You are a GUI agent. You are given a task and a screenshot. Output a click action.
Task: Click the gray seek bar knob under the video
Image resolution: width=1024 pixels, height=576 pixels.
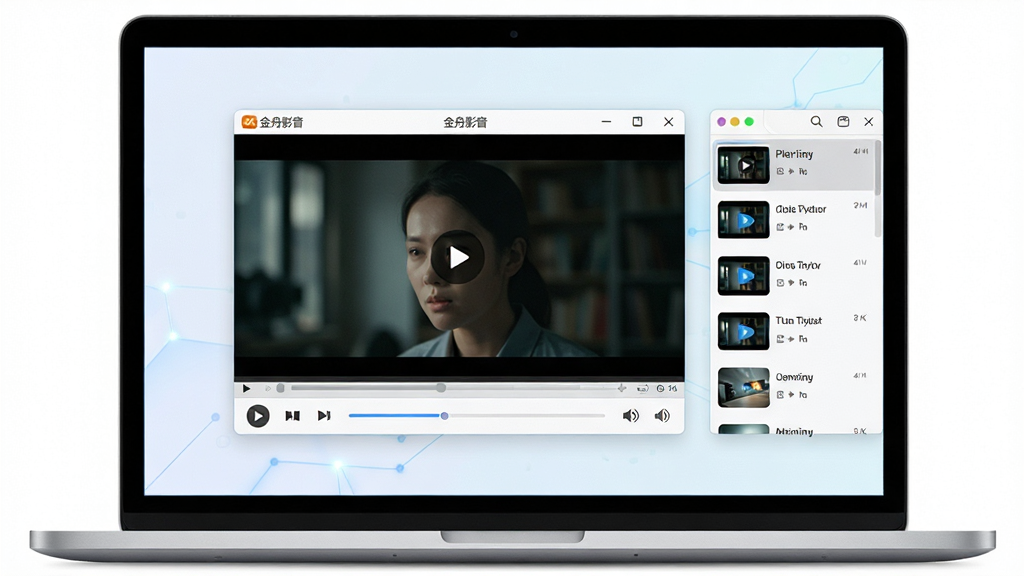[x=441, y=388]
